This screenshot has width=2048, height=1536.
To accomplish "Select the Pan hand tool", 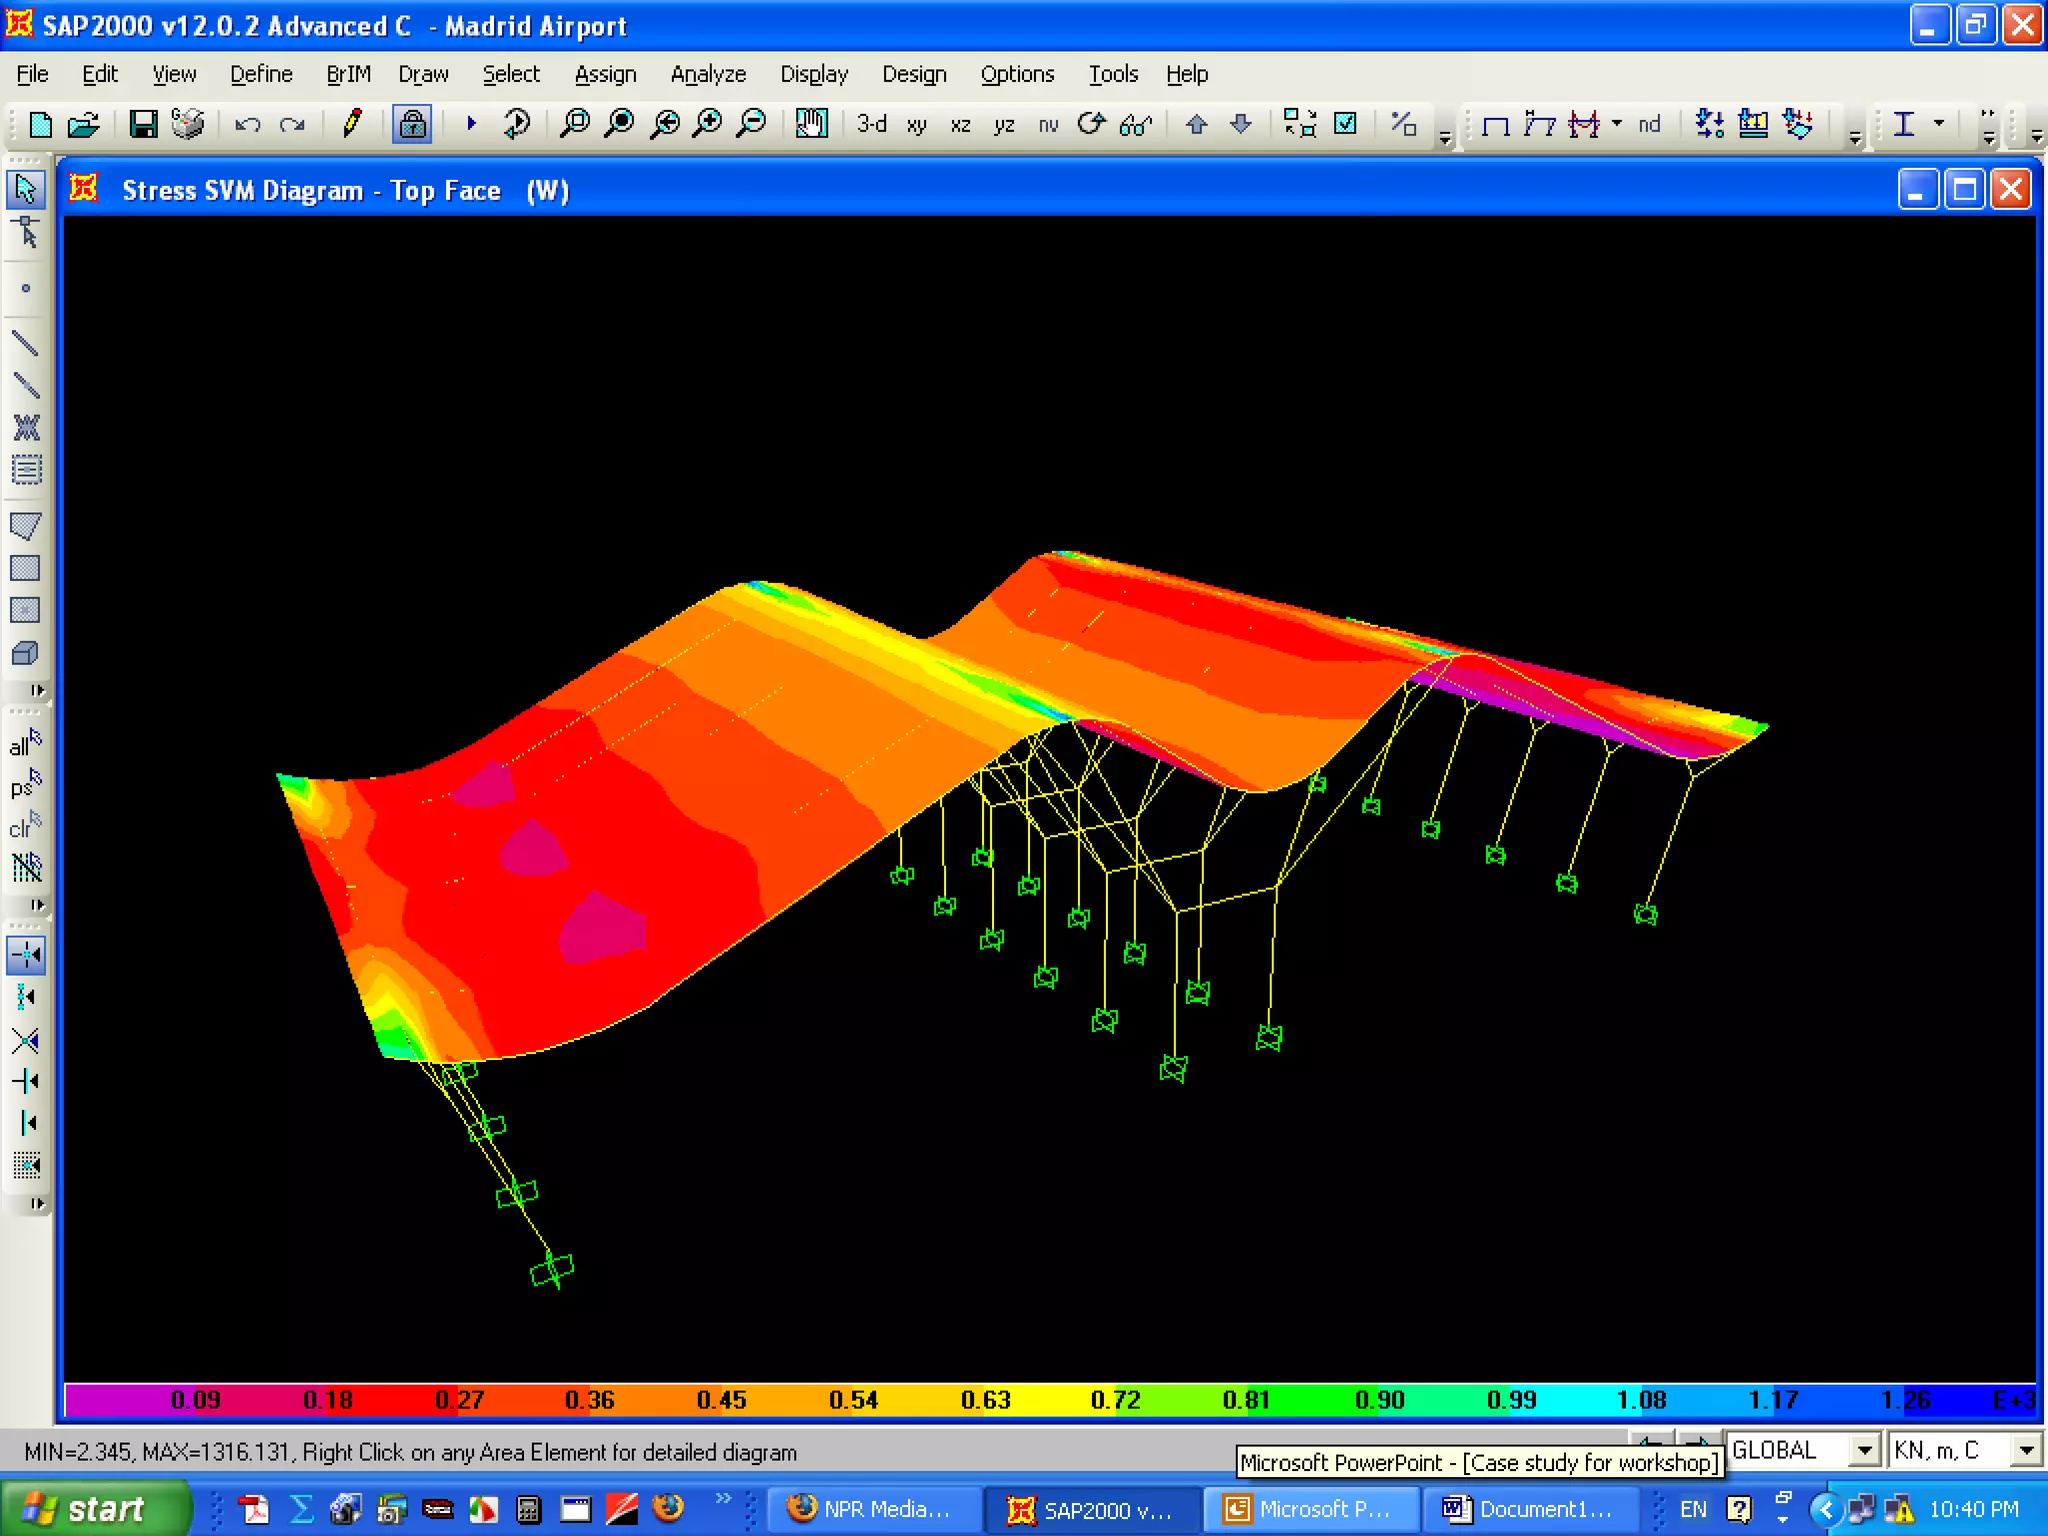I will click(x=811, y=124).
